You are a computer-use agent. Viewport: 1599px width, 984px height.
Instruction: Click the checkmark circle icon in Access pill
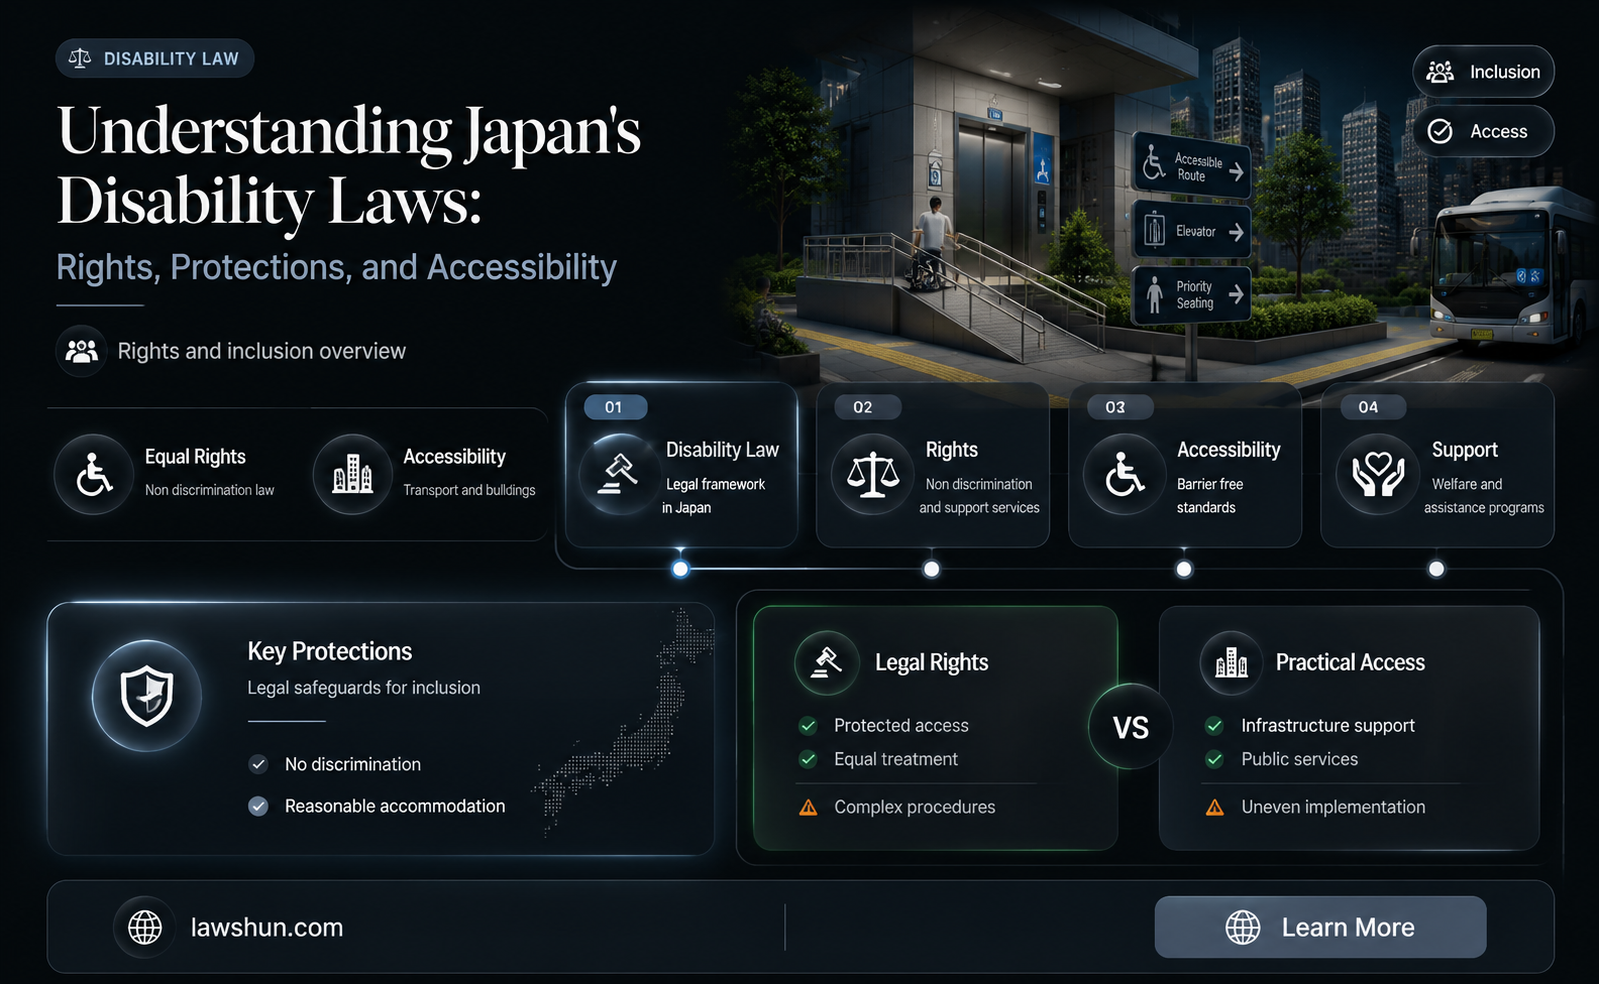[1440, 131]
